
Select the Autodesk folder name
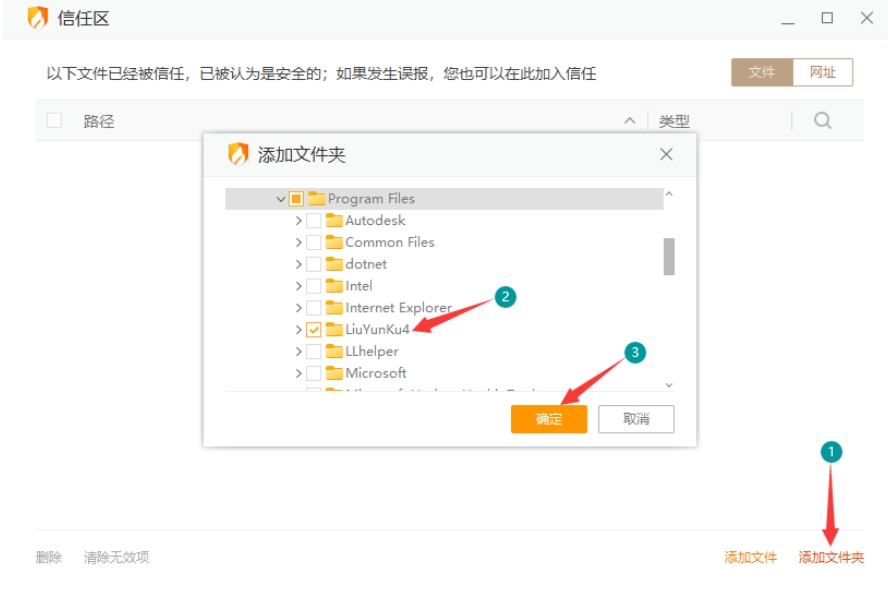[x=375, y=220]
